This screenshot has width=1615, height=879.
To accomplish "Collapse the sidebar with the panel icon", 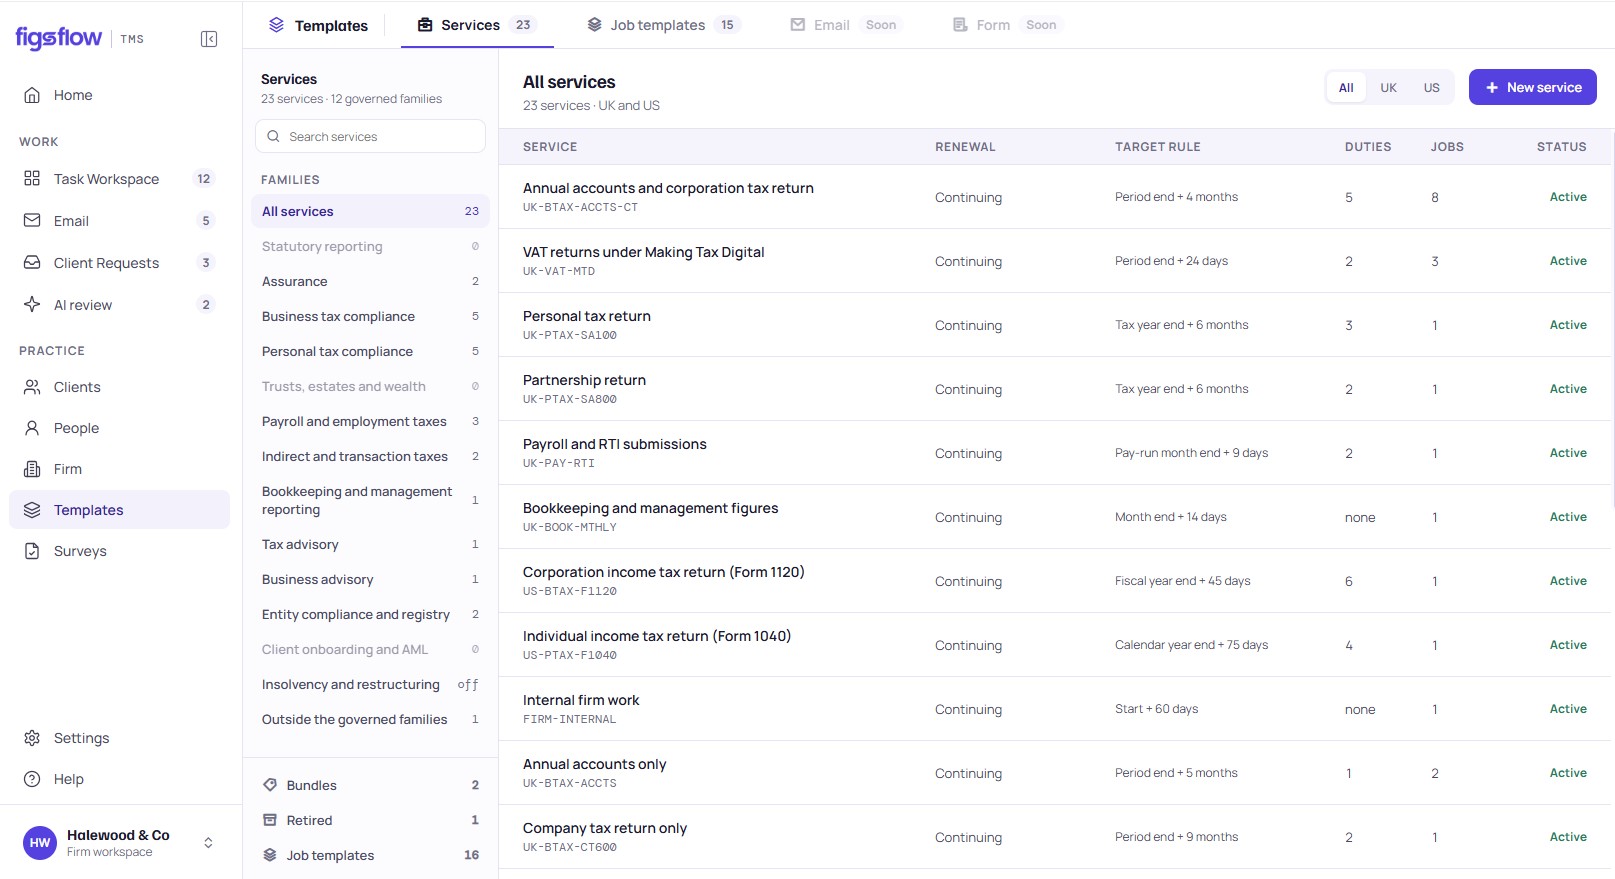I will (209, 39).
